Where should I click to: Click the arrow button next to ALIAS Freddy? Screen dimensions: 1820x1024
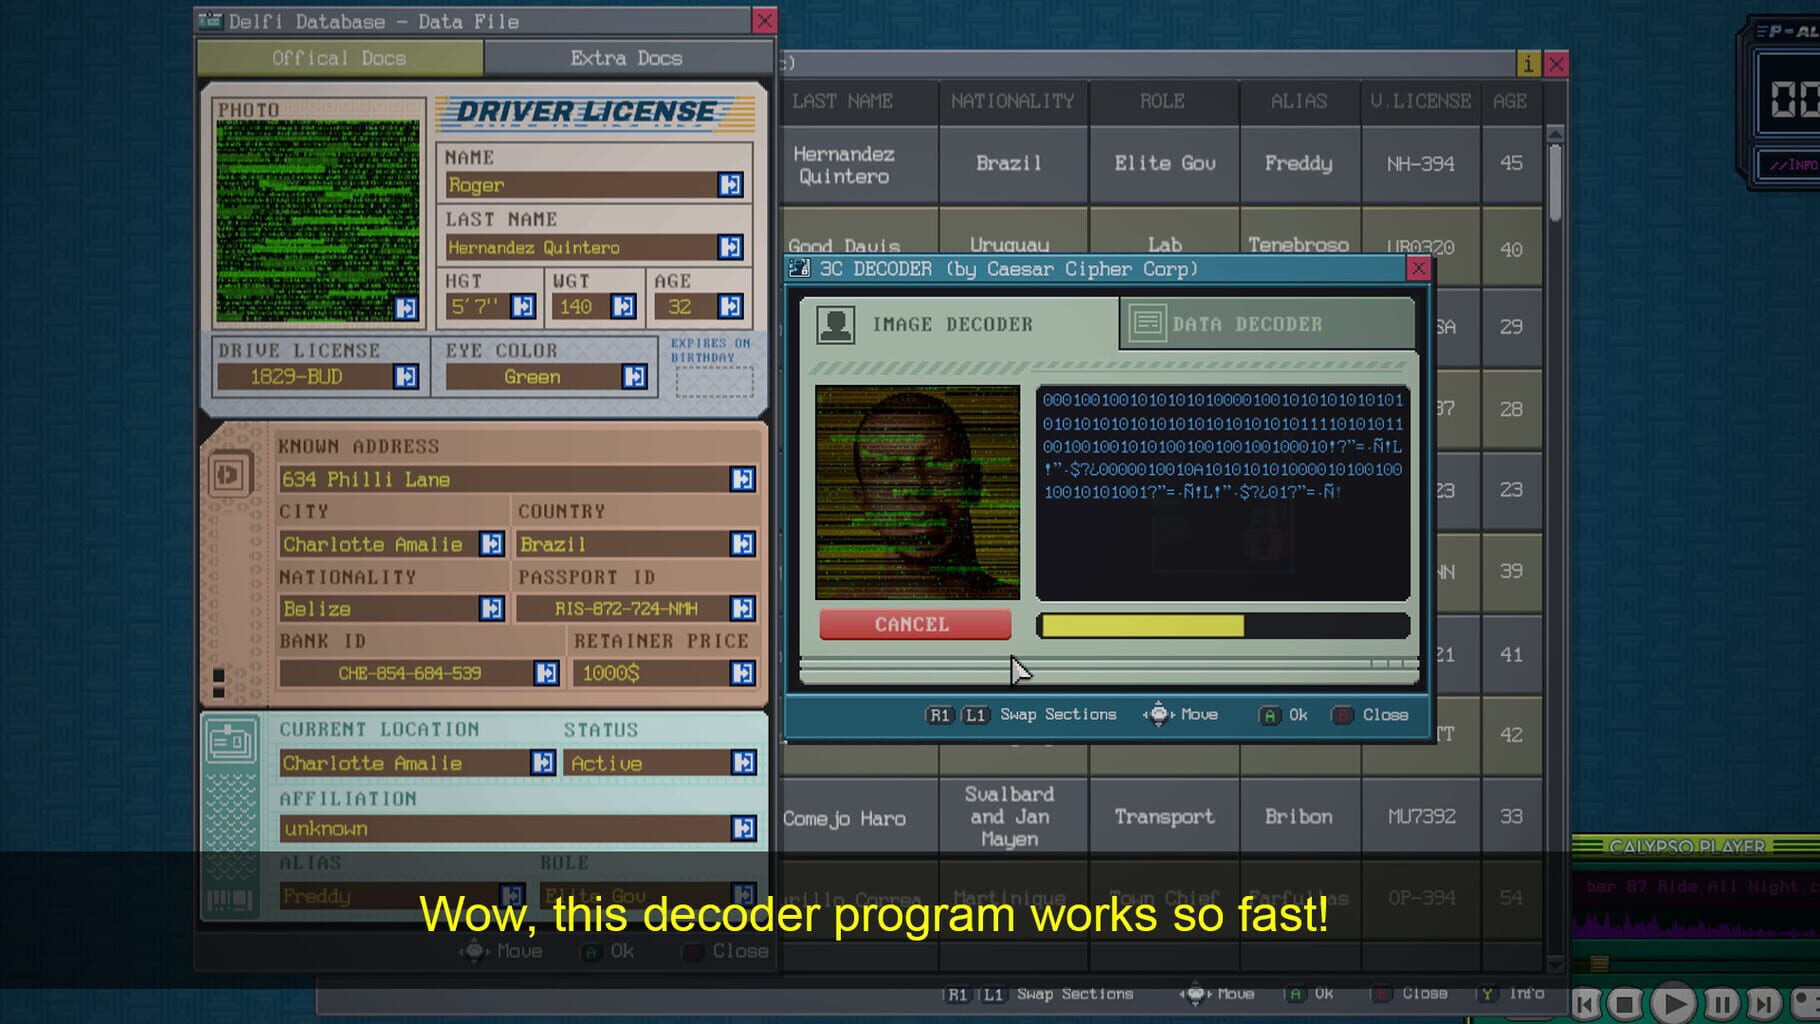tap(513, 896)
